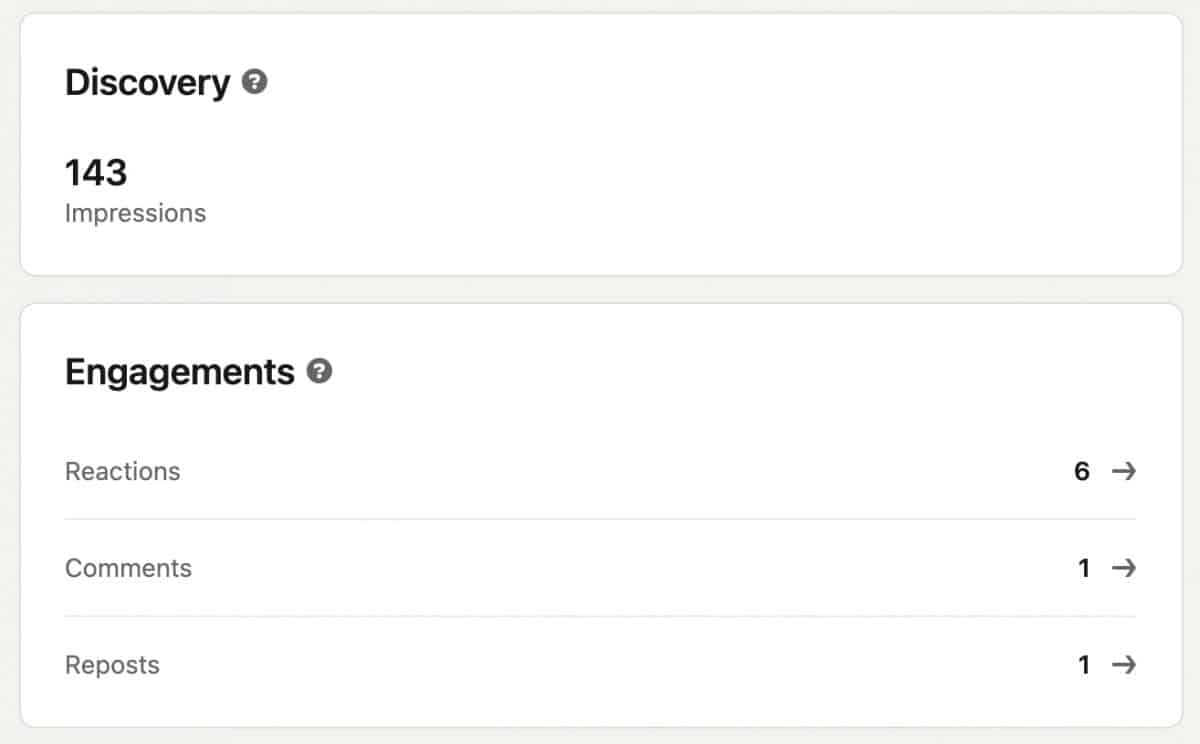Click the arrow icon in Reposts row
The image size is (1200, 744).
[x=1124, y=665]
